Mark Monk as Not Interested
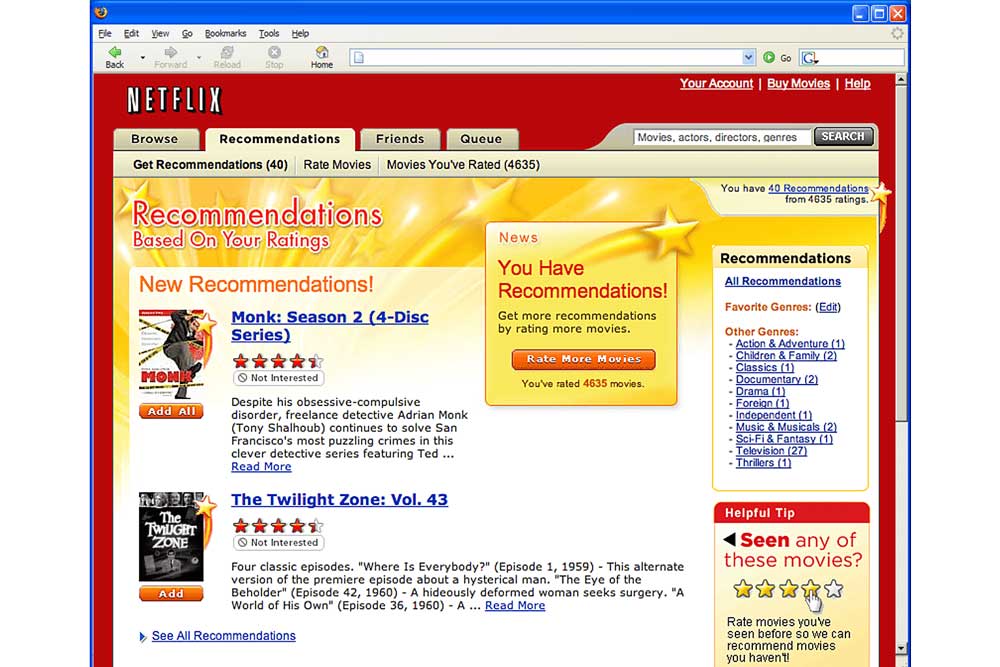Screen dimensions: 1000x667 click(x=279, y=378)
